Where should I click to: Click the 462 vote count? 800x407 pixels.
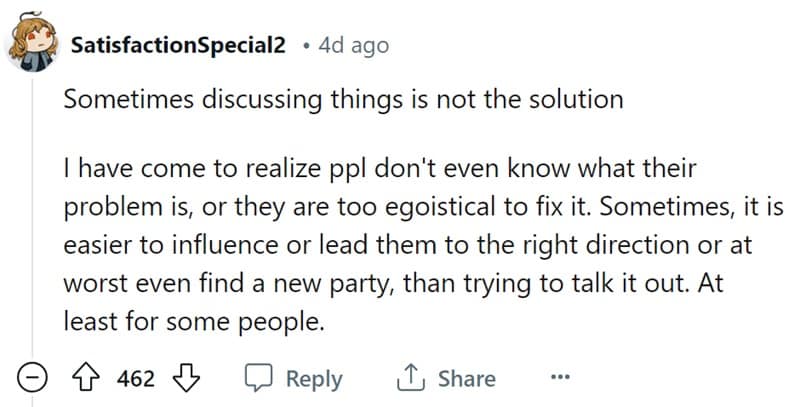pos(136,379)
